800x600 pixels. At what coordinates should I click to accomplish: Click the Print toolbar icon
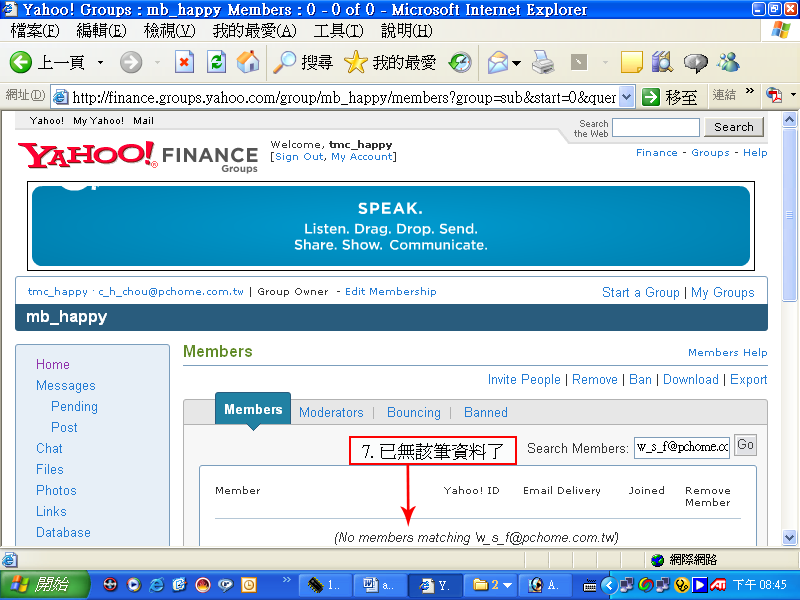coord(543,63)
